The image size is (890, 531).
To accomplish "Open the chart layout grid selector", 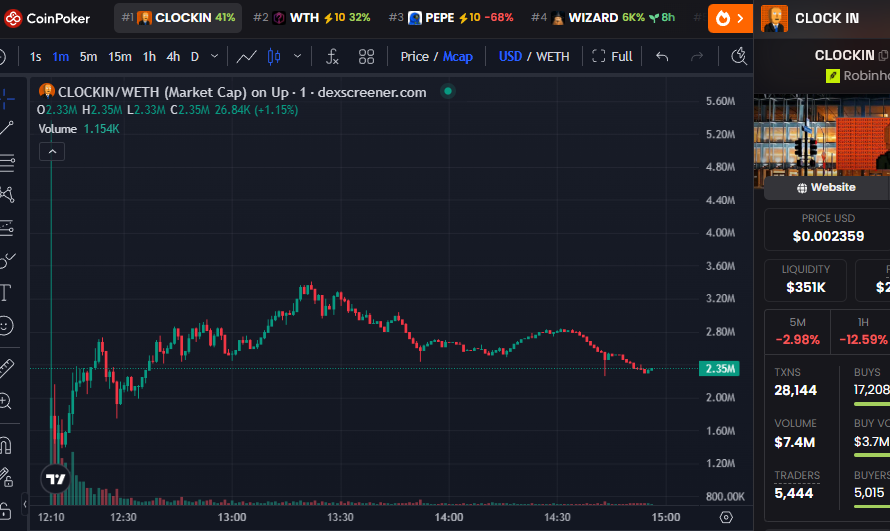I will click(367, 56).
